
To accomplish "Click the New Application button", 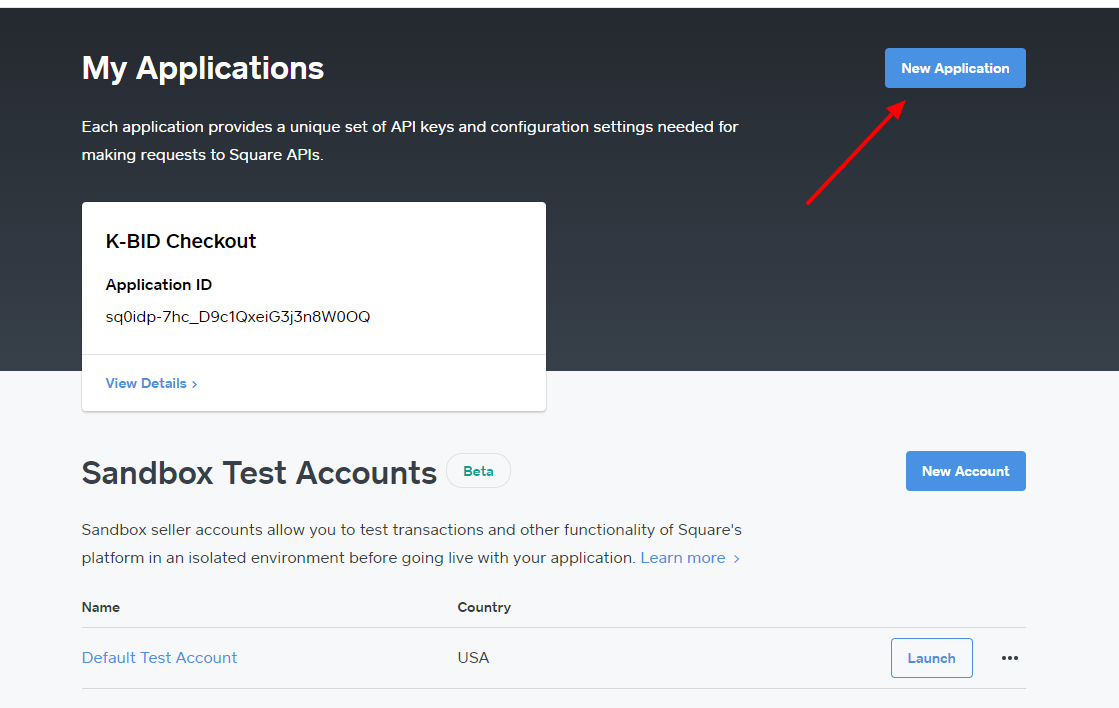I will tap(955, 68).
